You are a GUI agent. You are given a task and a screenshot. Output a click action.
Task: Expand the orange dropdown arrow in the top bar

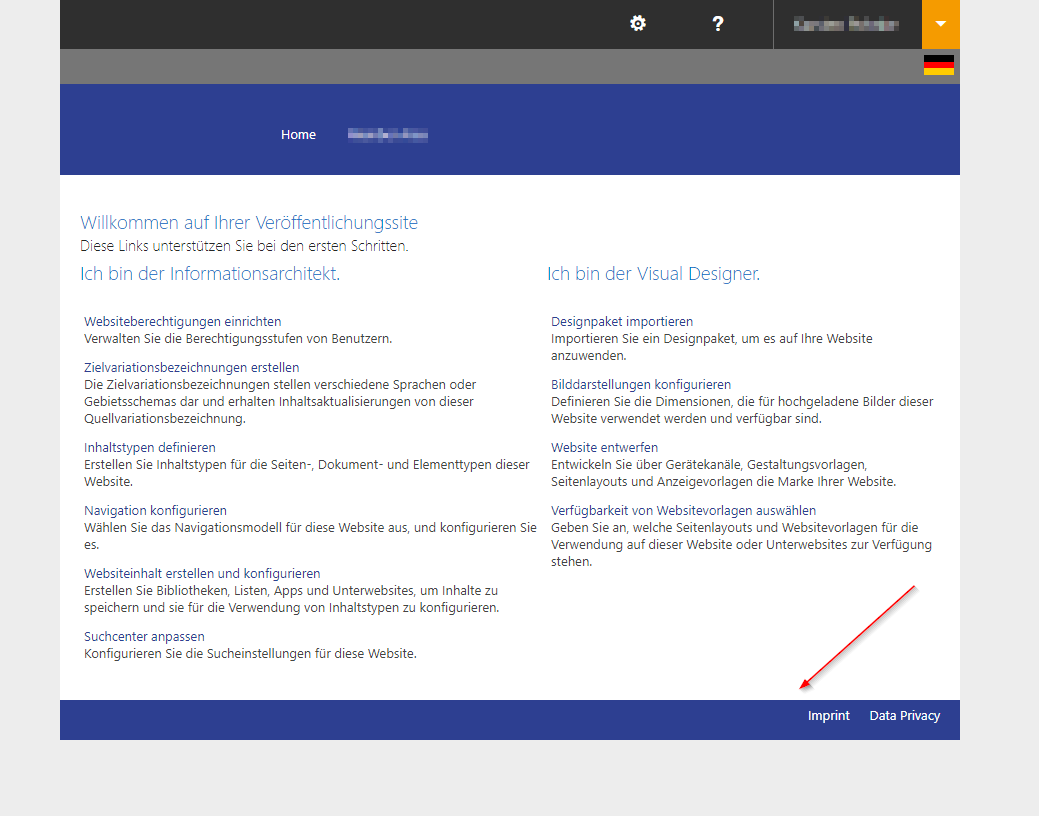pos(940,23)
